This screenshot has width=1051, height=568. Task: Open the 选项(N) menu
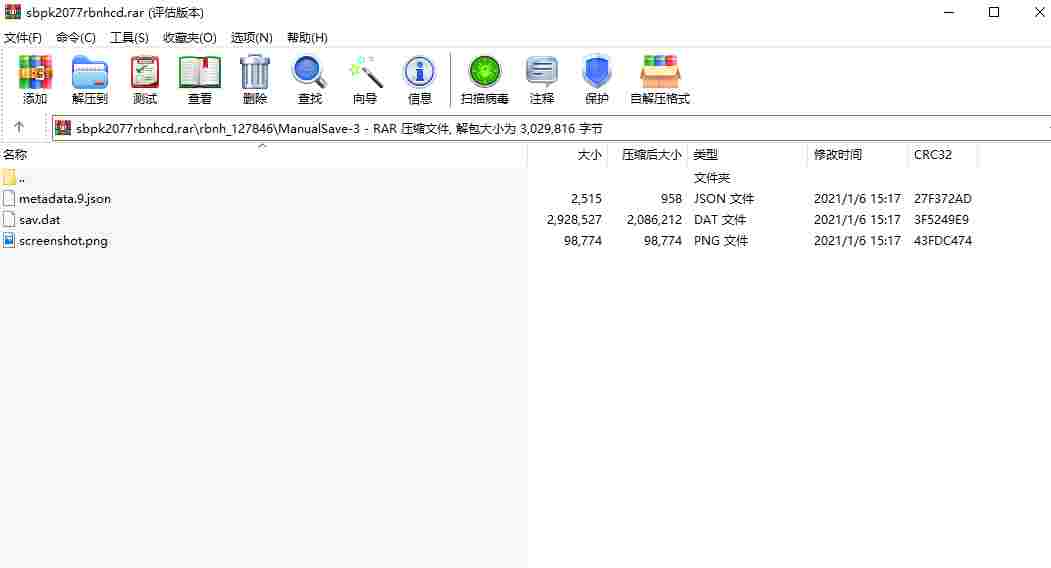click(x=251, y=38)
